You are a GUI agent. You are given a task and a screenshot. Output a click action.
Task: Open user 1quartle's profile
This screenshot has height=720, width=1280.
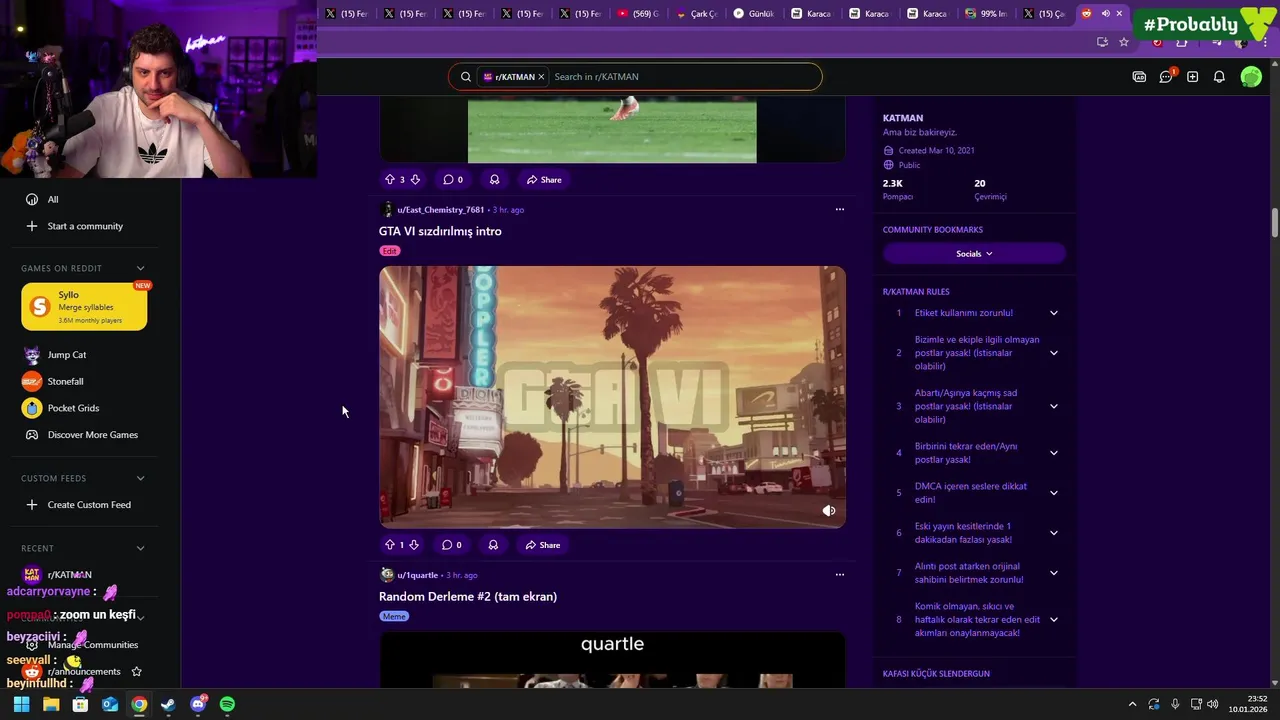point(417,575)
